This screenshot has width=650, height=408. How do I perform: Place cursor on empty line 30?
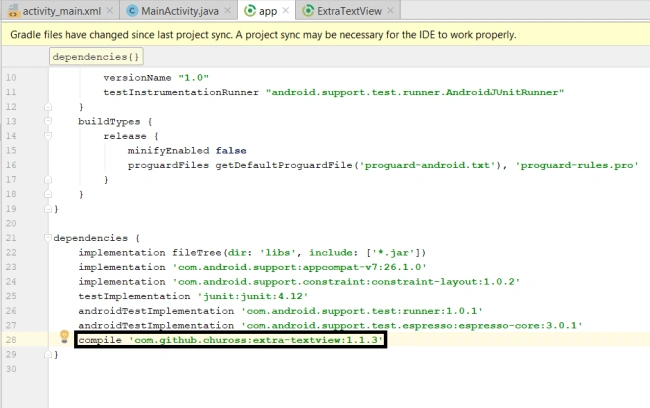pos(348,369)
